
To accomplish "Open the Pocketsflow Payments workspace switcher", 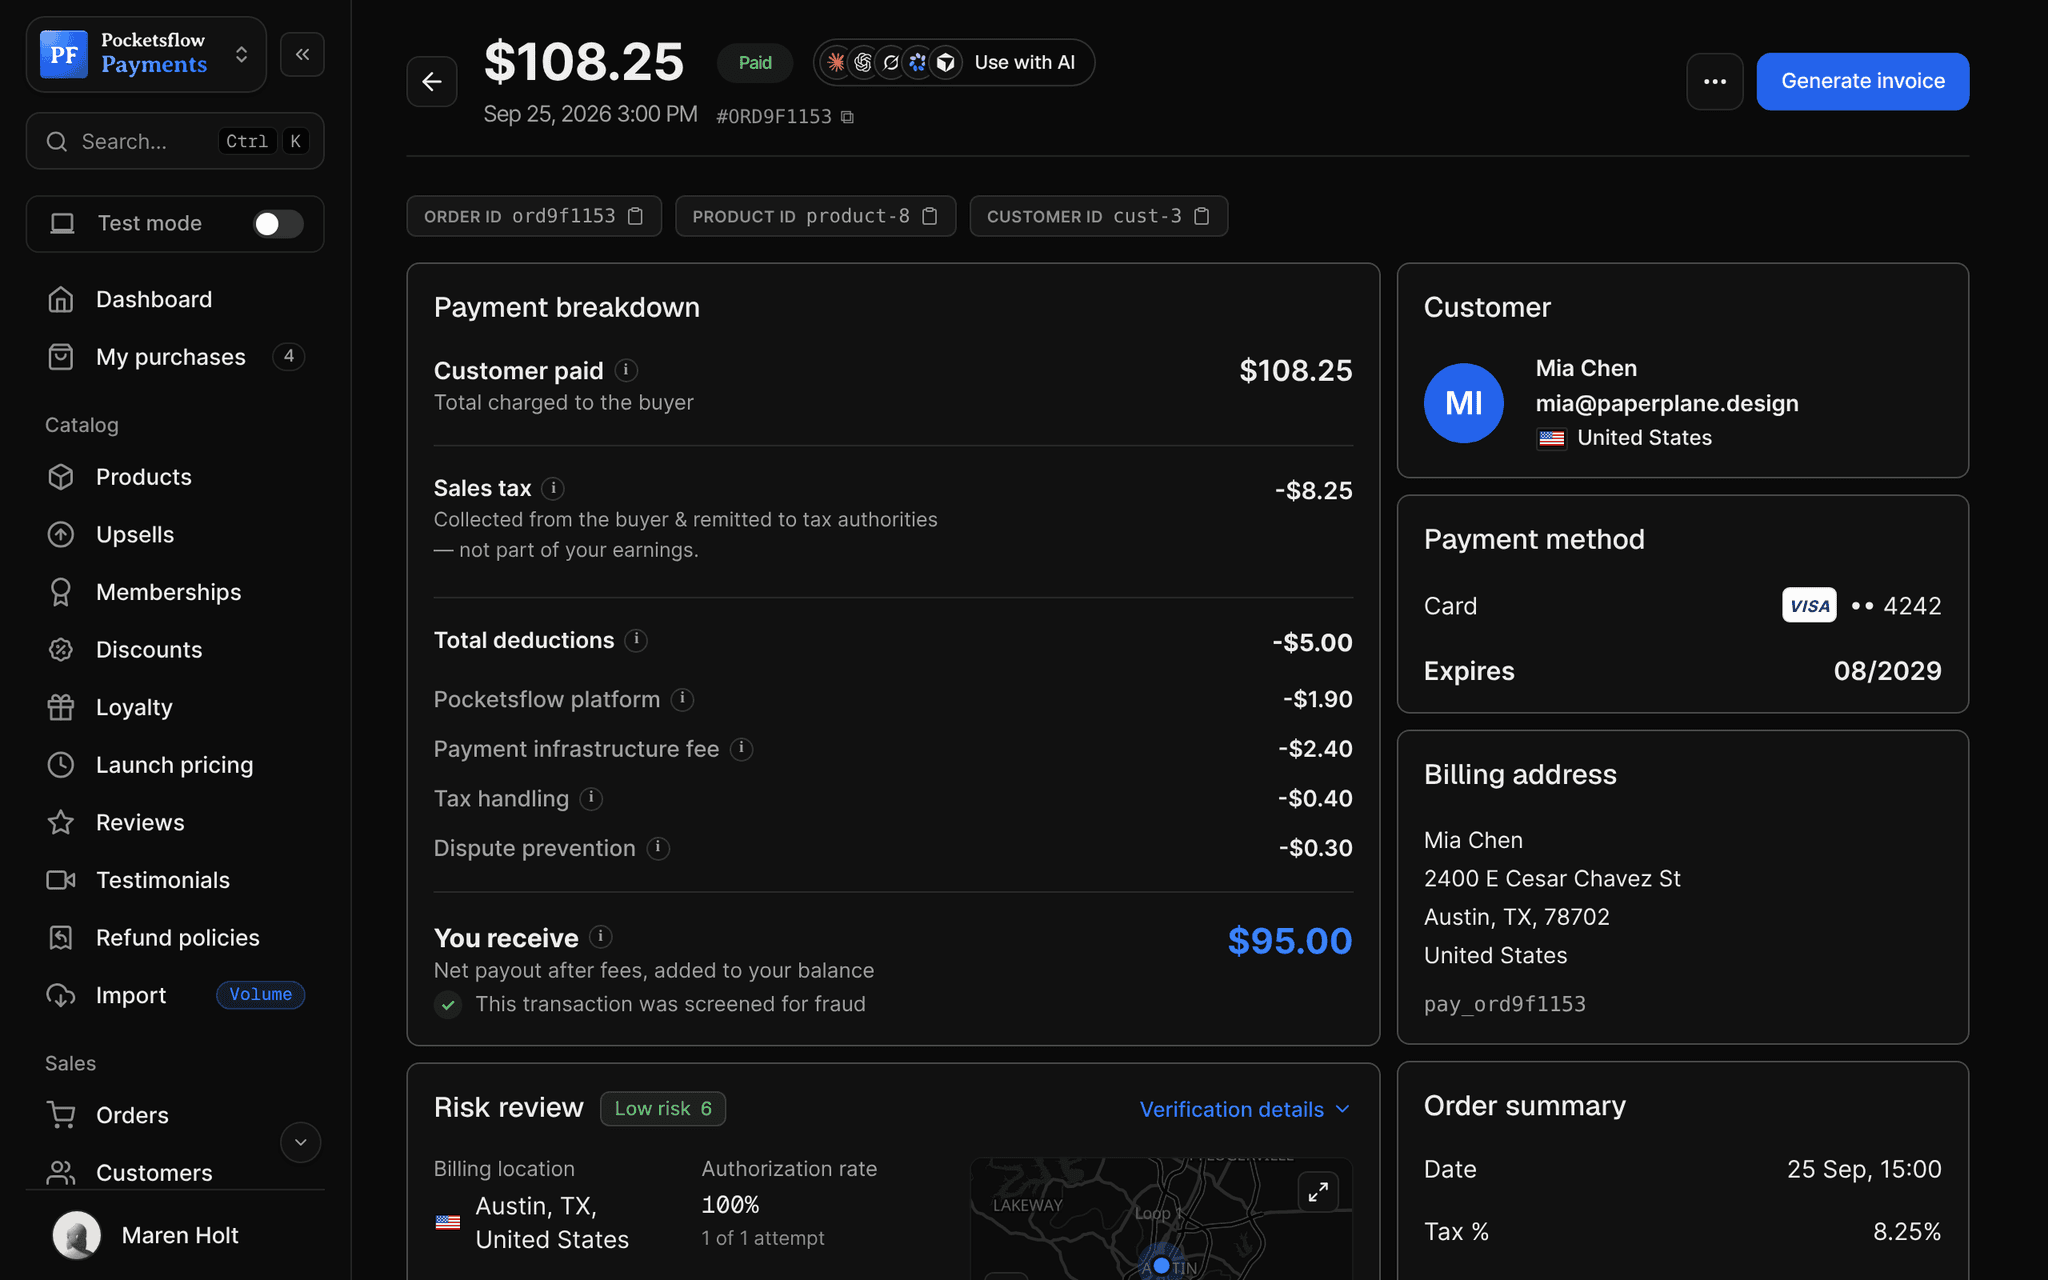I will pyautogui.click(x=146, y=54).
